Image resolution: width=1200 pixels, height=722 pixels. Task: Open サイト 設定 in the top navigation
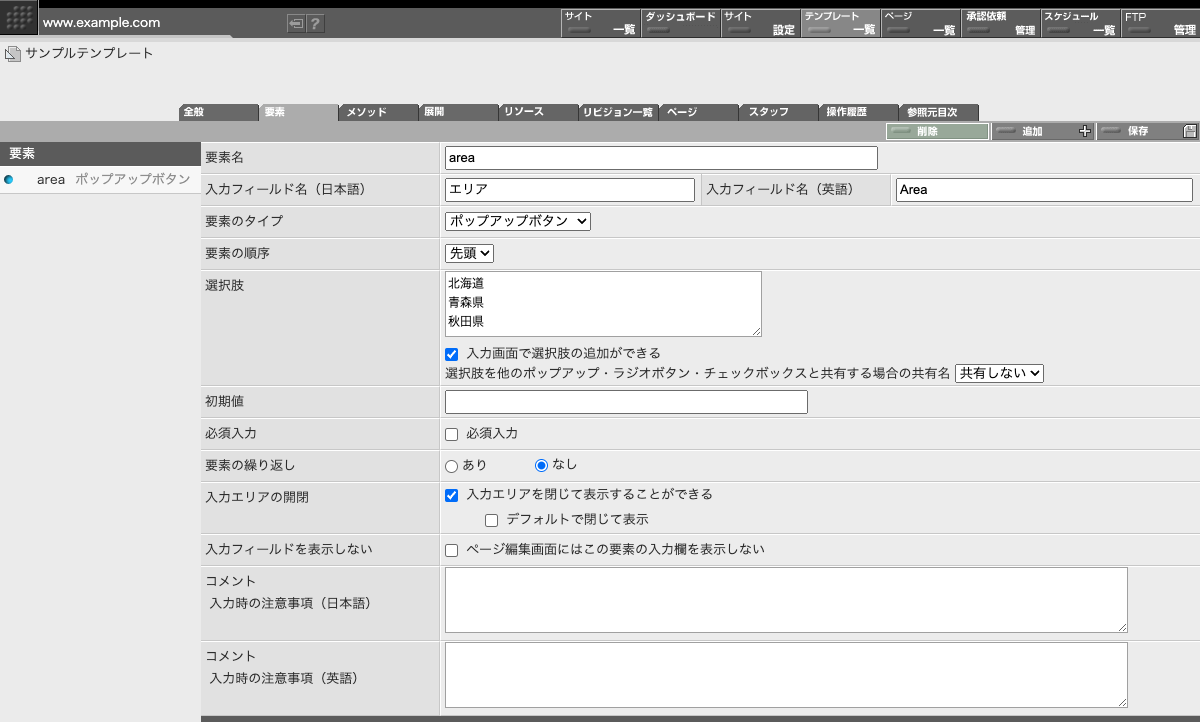click(x=760, y=23)
